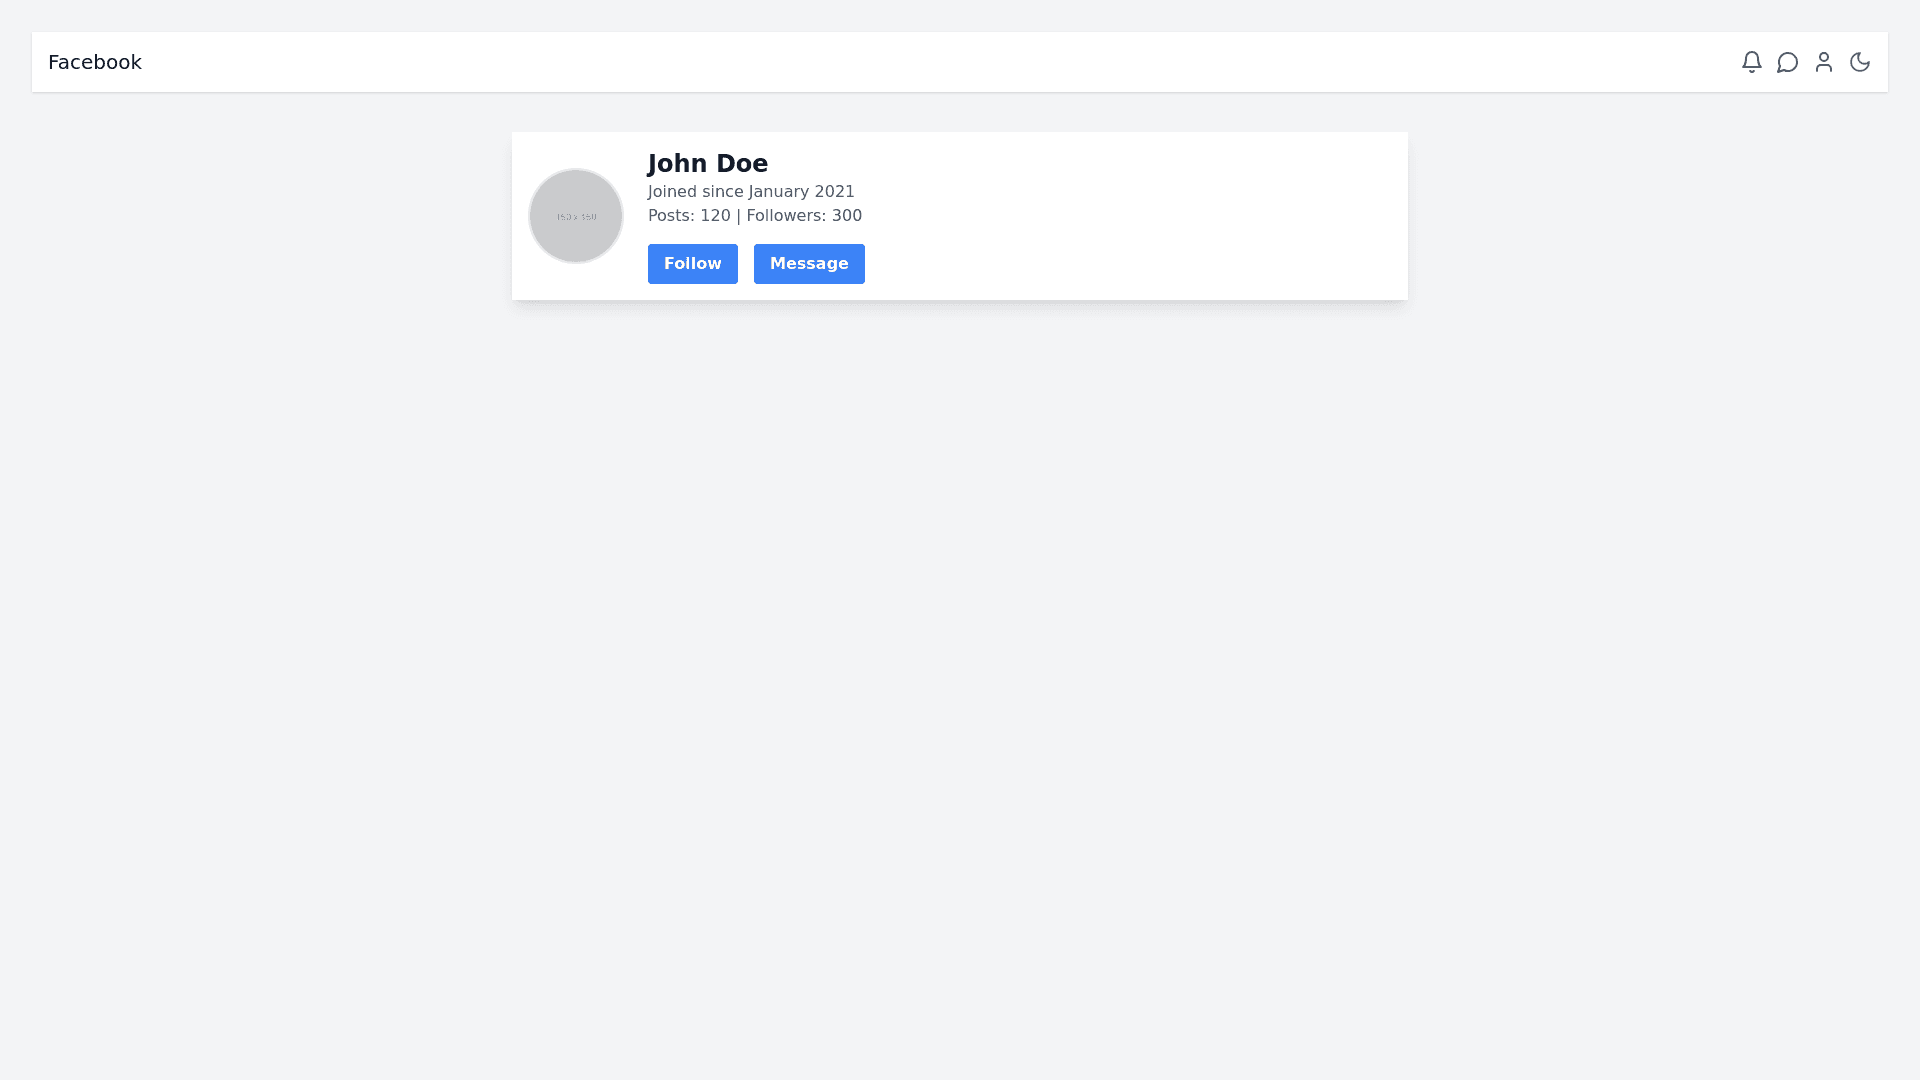Viewport: 1920px width, 1080px height.
Task: Click the year 2021 in joined text
Action: [x=834, y=192]
